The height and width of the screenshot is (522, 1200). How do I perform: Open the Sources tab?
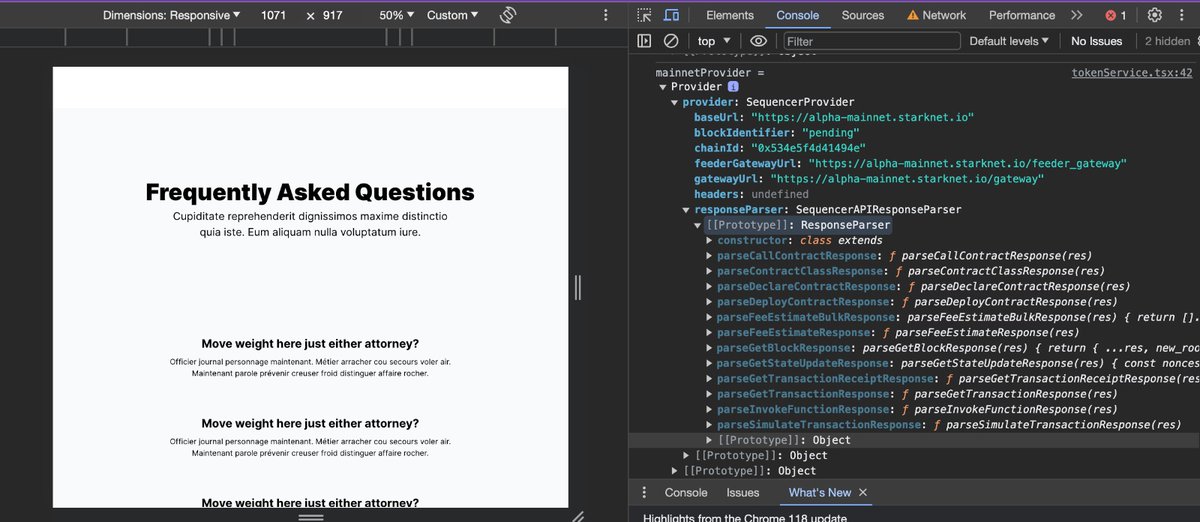pos(862,15)
